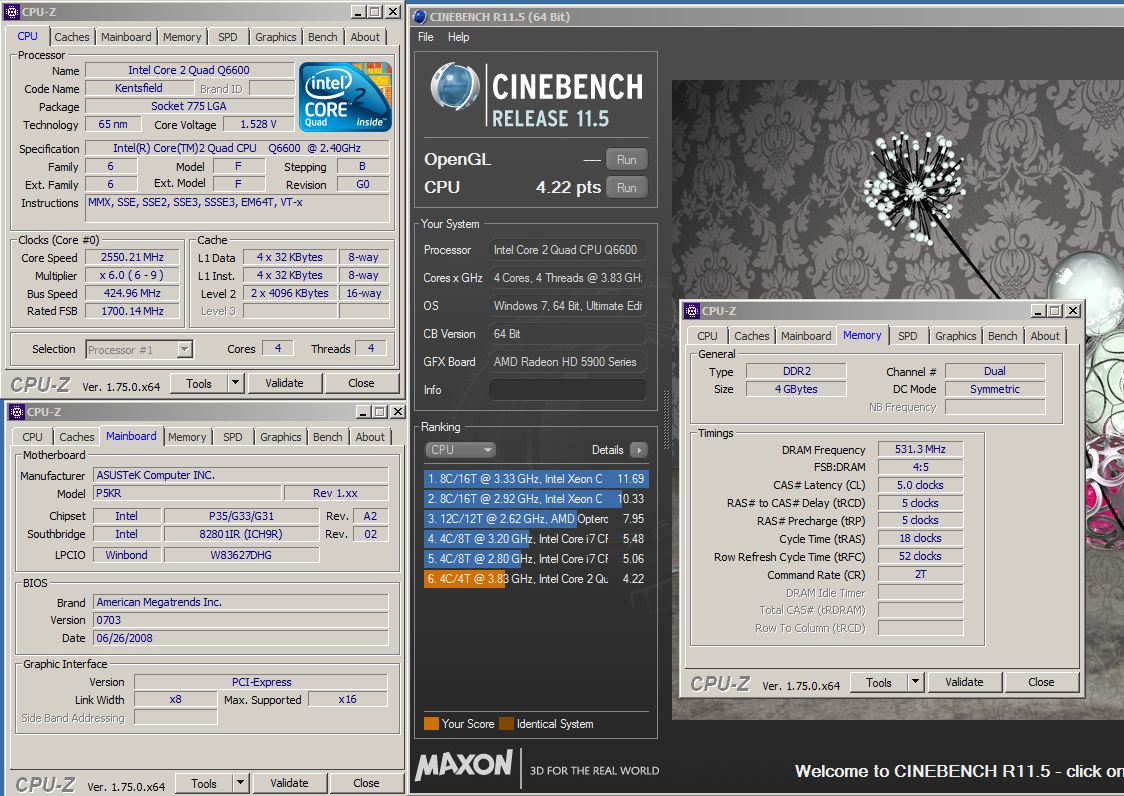Viewport: 1124px width, 796px height.
Task: Select Bench tab in CPU-Z Memory window
Action: [x=1002, y=336]
